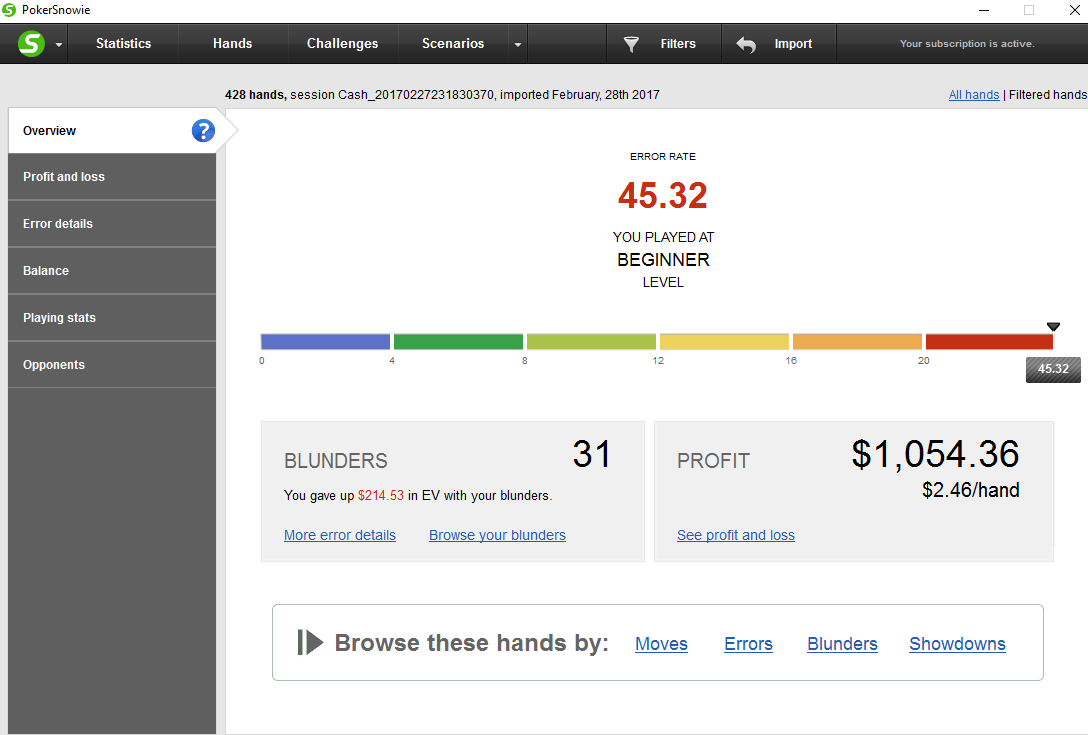The width and height of the screenshot is (1088, 735).
Task: Click the blunders count 31
Action: [x=592, y=455]
